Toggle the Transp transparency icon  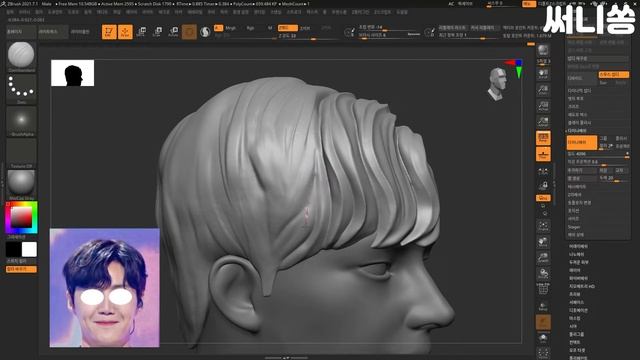[543, 306]
